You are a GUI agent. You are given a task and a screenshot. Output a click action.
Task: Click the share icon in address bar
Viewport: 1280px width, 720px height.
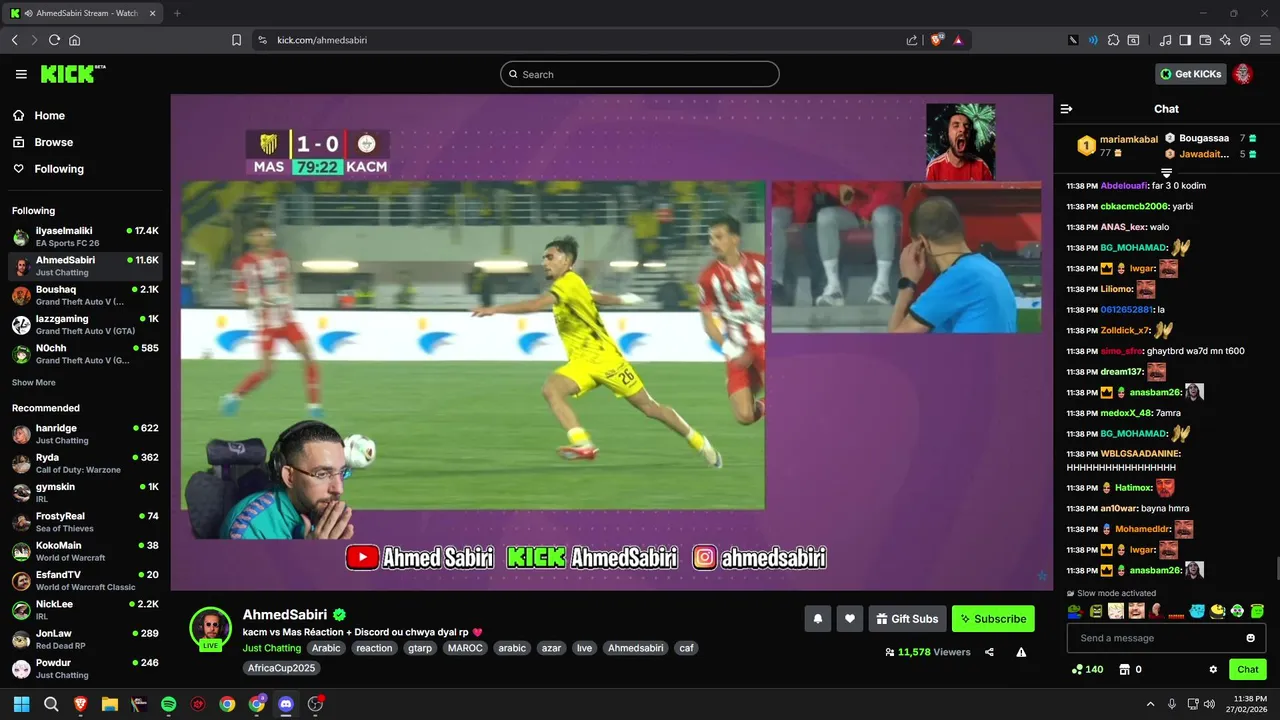tap(912, 40)
